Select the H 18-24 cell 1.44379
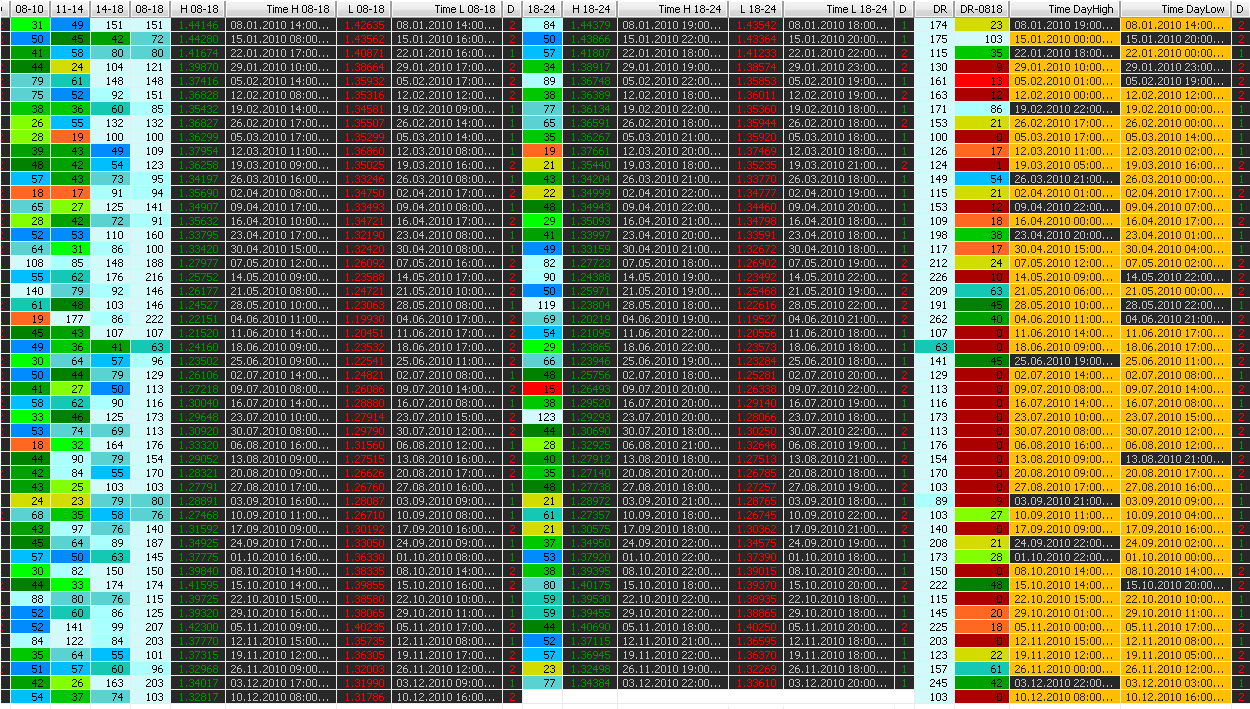Viewport: 1250px width, 709px height. coord(589,24)
